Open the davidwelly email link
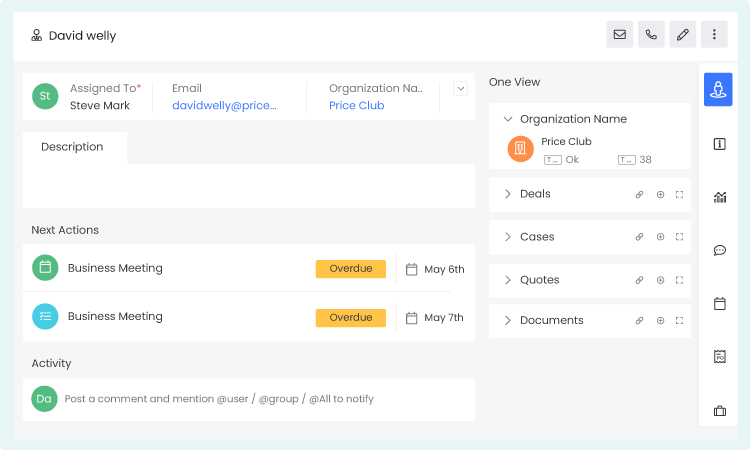Screen dimensions: 750x450 pyautogui.click(x=224, y=105)
